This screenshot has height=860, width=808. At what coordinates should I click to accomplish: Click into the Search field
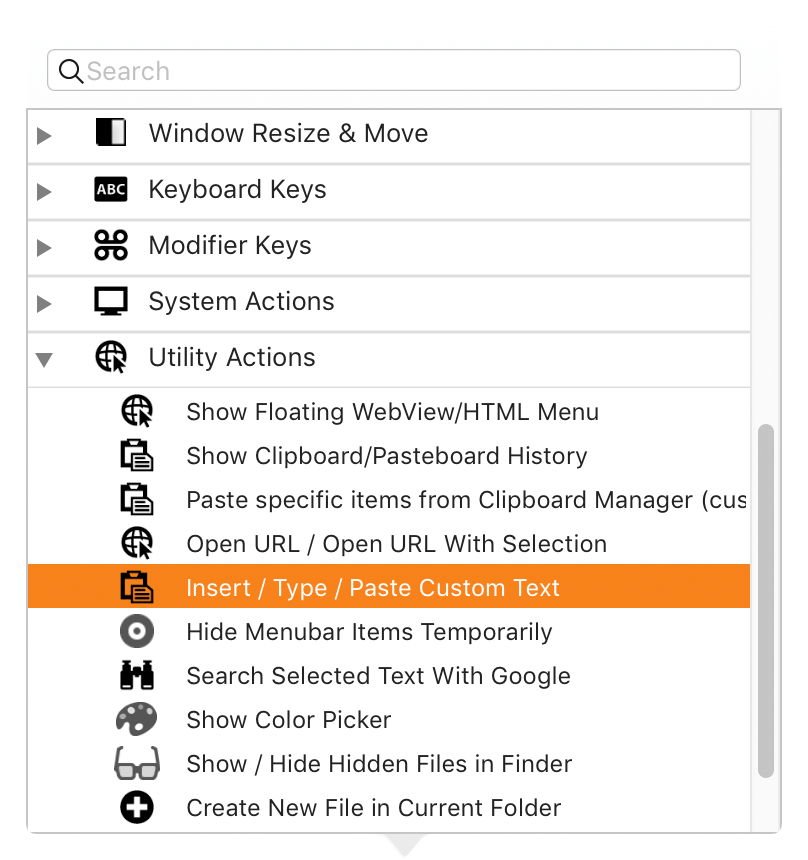tap(394, 70)
